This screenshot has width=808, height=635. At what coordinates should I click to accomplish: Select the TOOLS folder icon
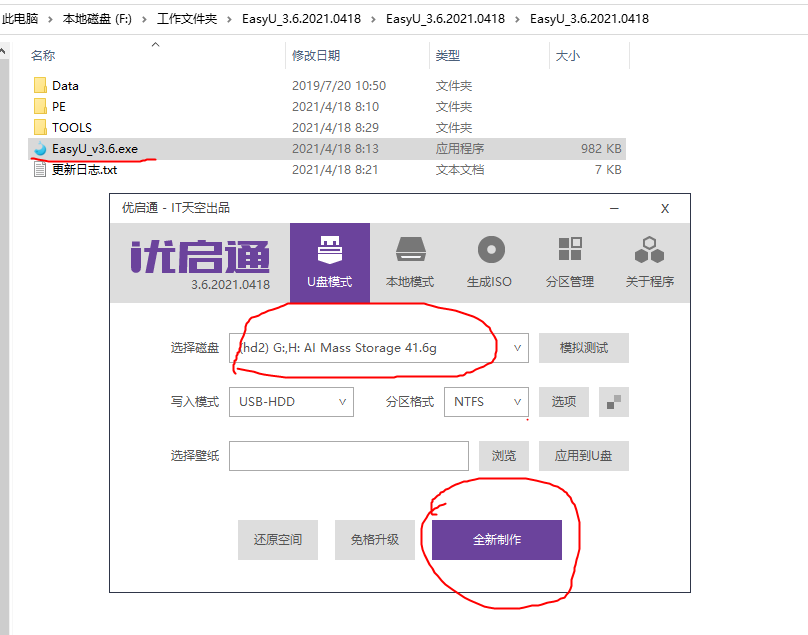40,127
